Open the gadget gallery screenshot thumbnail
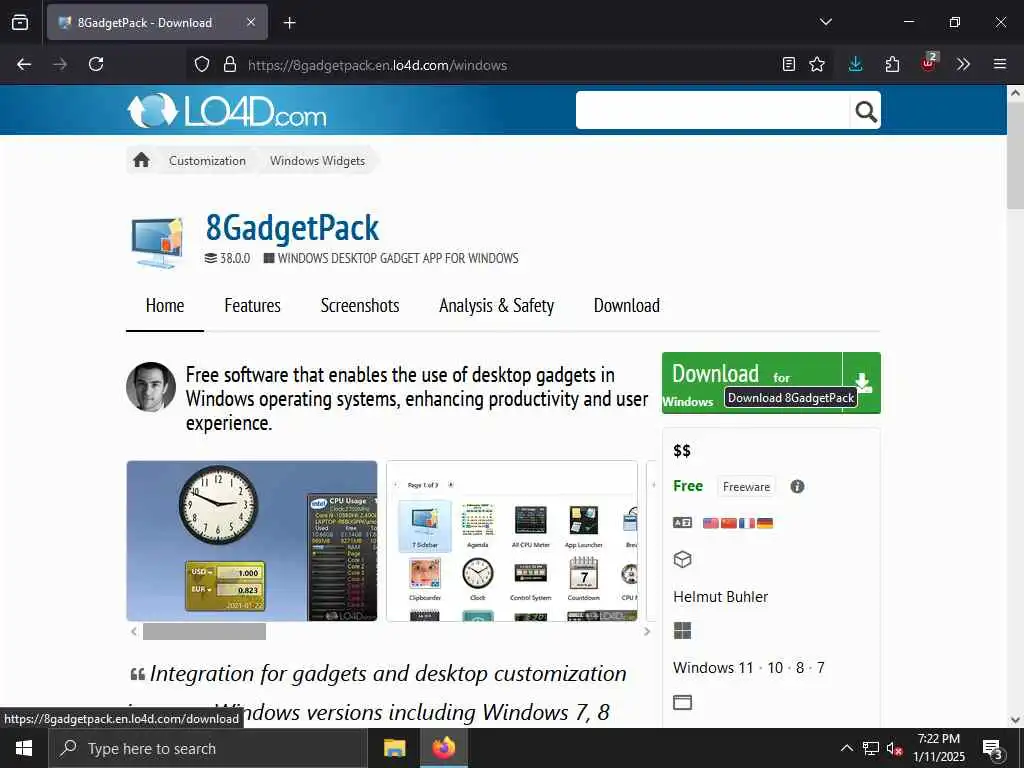Viewport: 1024px width, 768px height. (511, 541)
